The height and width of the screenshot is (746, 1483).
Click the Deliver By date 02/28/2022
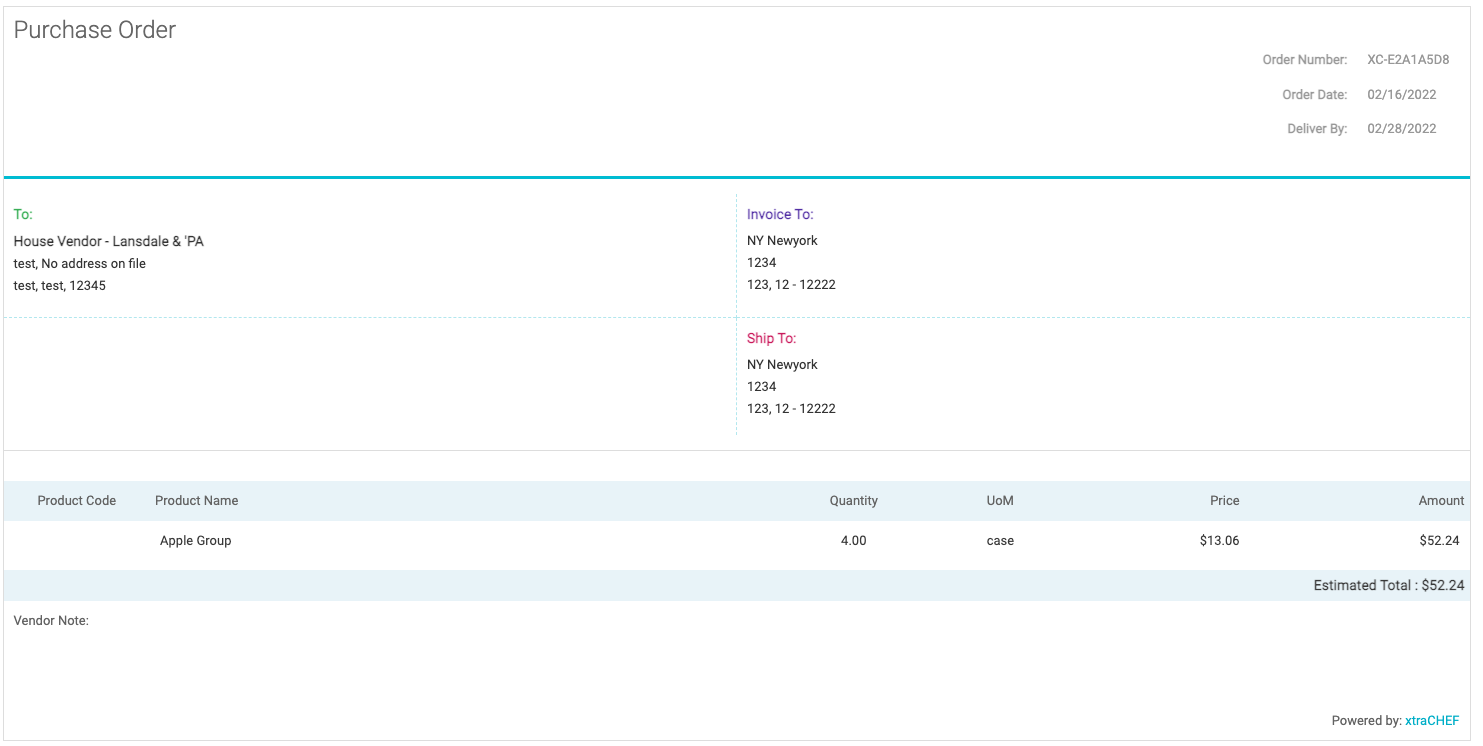1401,129
